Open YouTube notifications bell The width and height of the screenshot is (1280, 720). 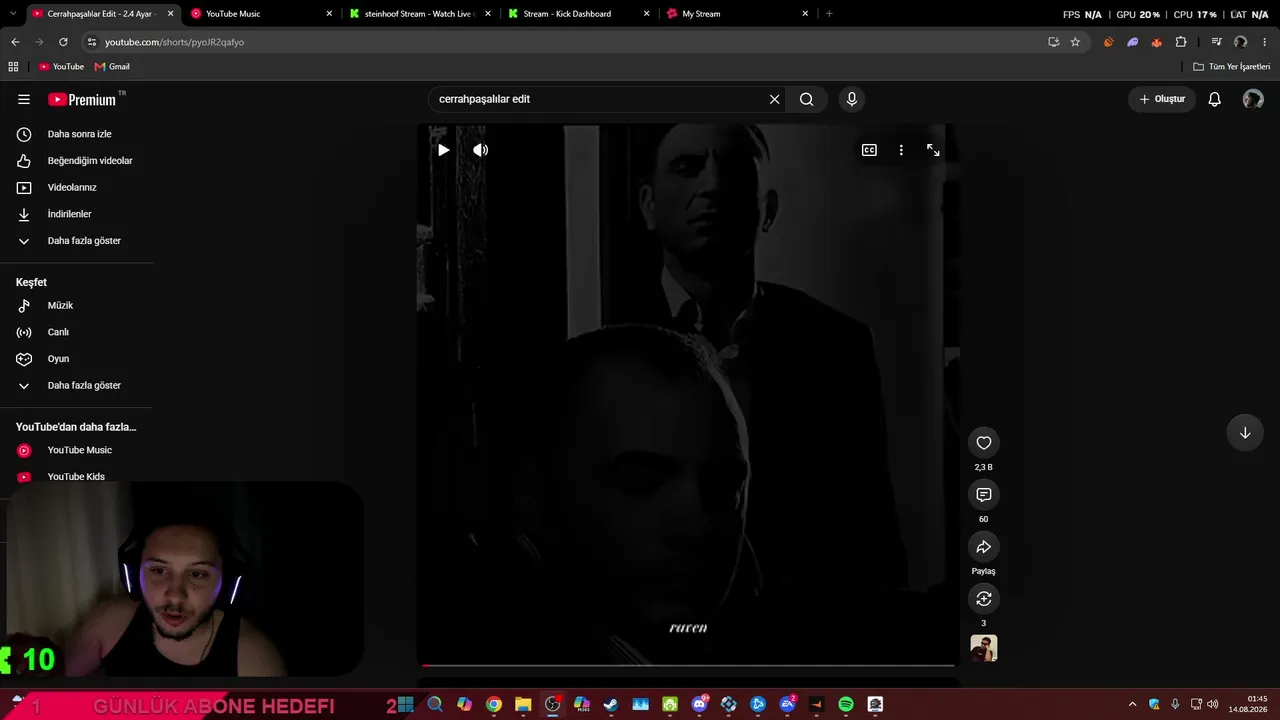(1214, 99)
